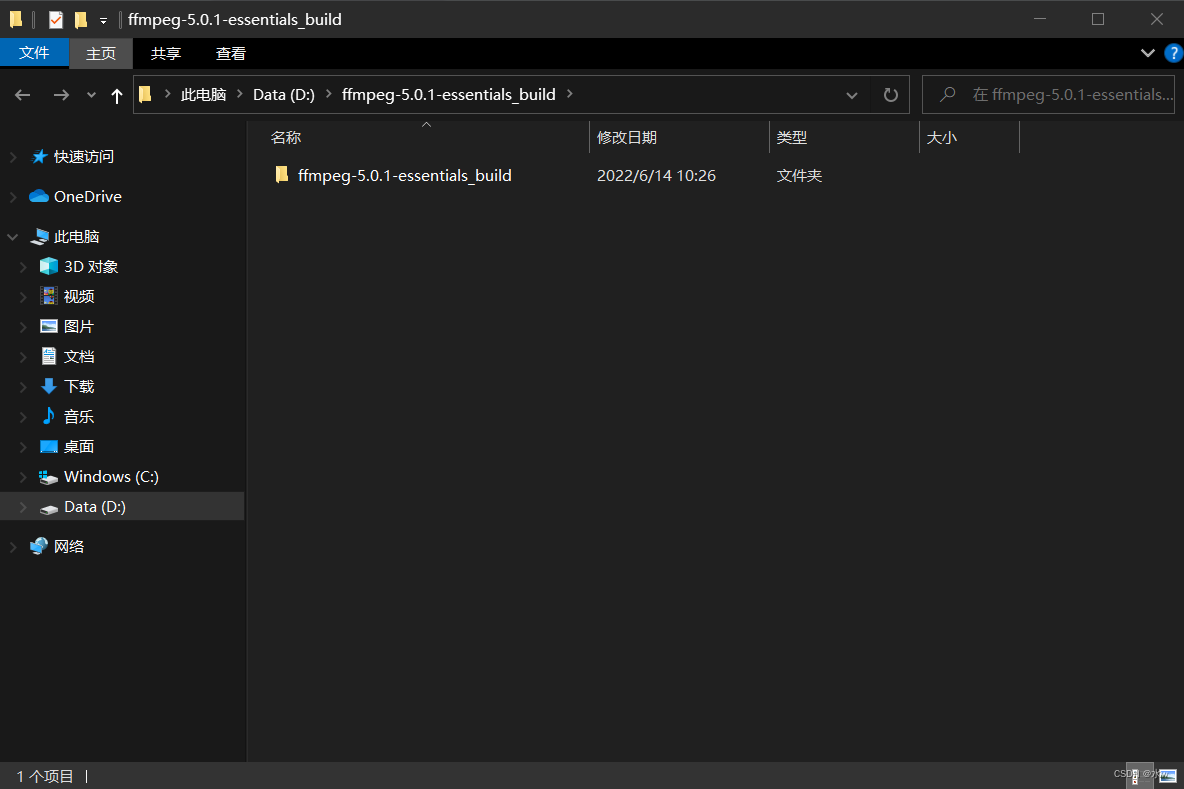
Task: Open the chevron after Data (D:) breadcrumb
Action: pyautogui.click(x=328, y=94)
